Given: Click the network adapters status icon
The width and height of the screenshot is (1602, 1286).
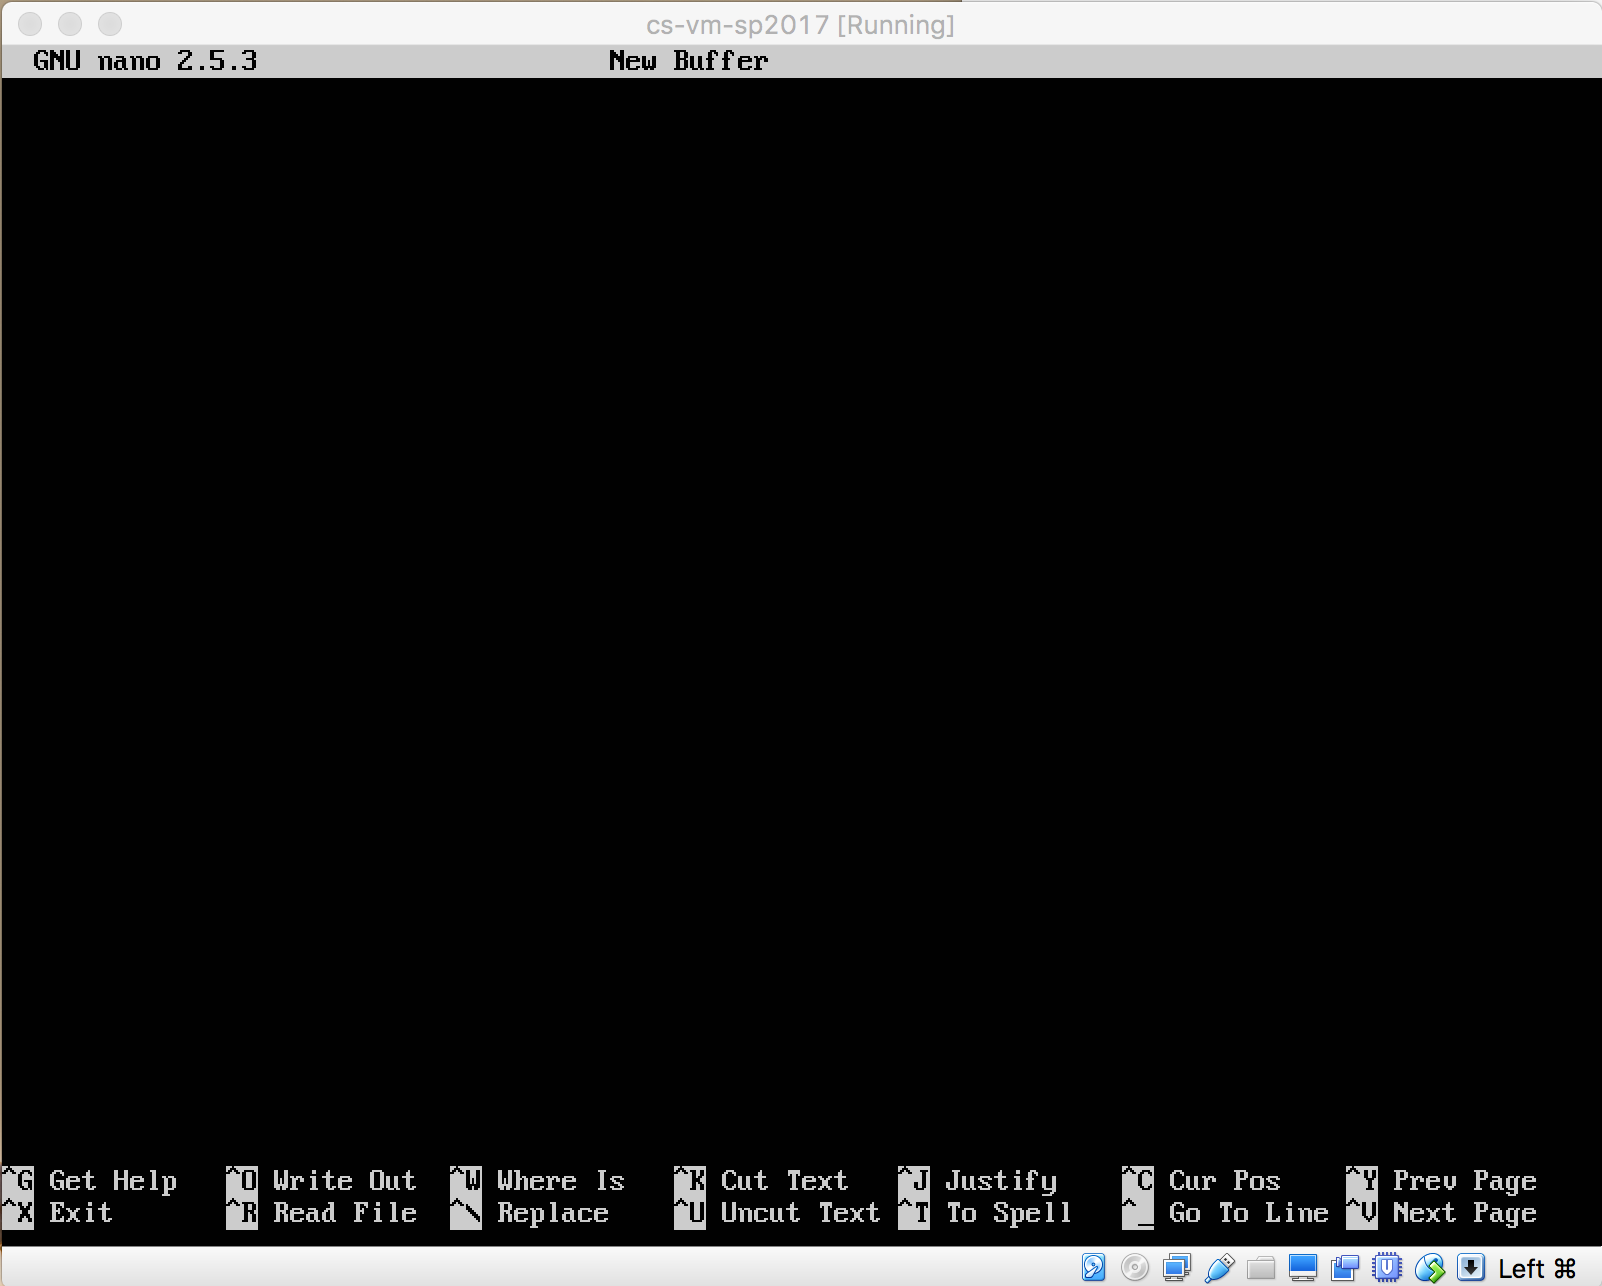Looking at the screenshot, I should [x=1177, y=1268].
